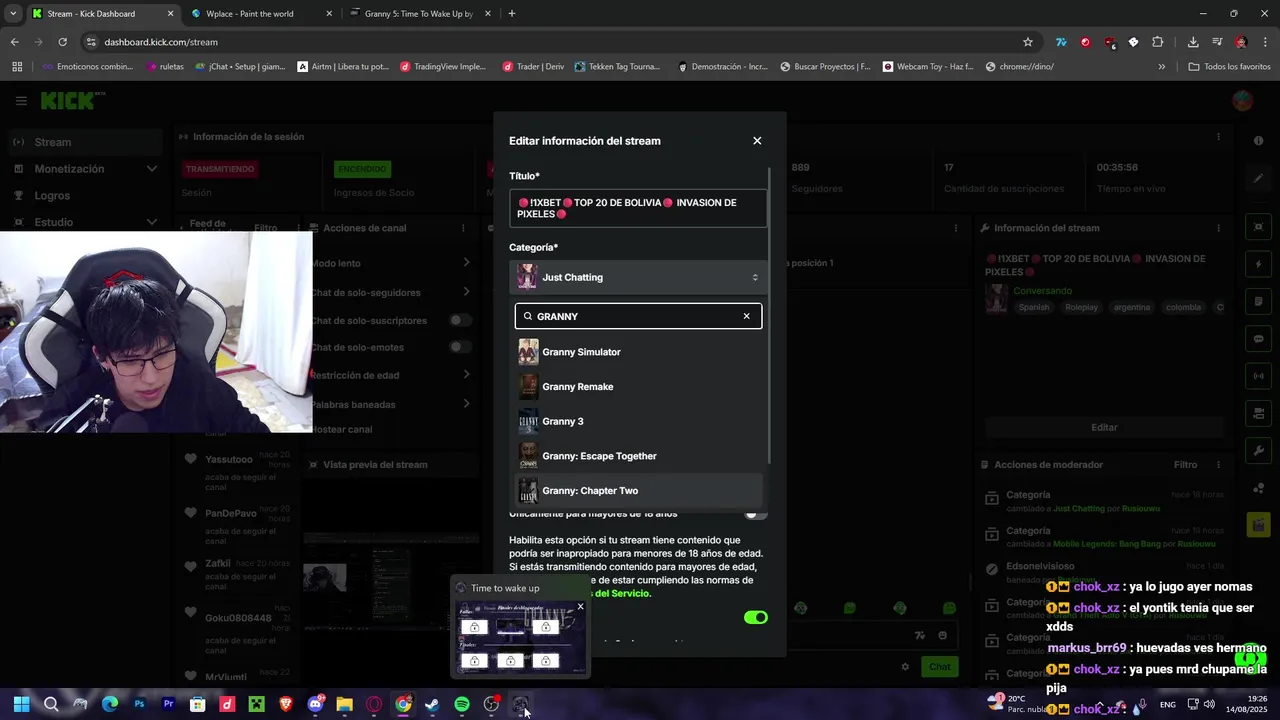Viewport: 1280px width, 720px height.
Task: Open the profile avatar menu
Action: 1243,101
